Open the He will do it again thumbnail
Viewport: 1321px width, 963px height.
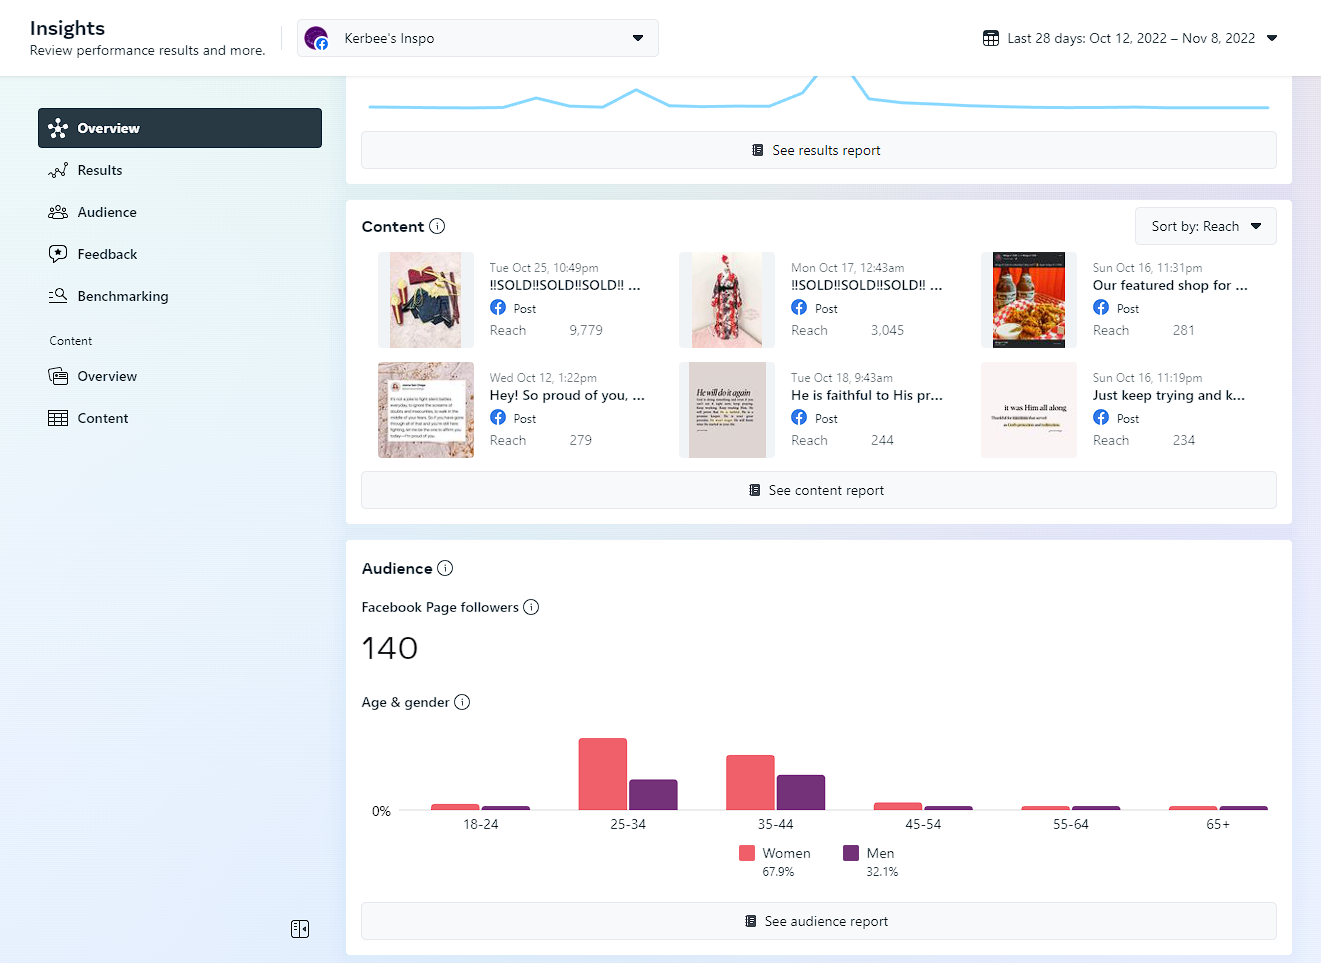(727, 410)
